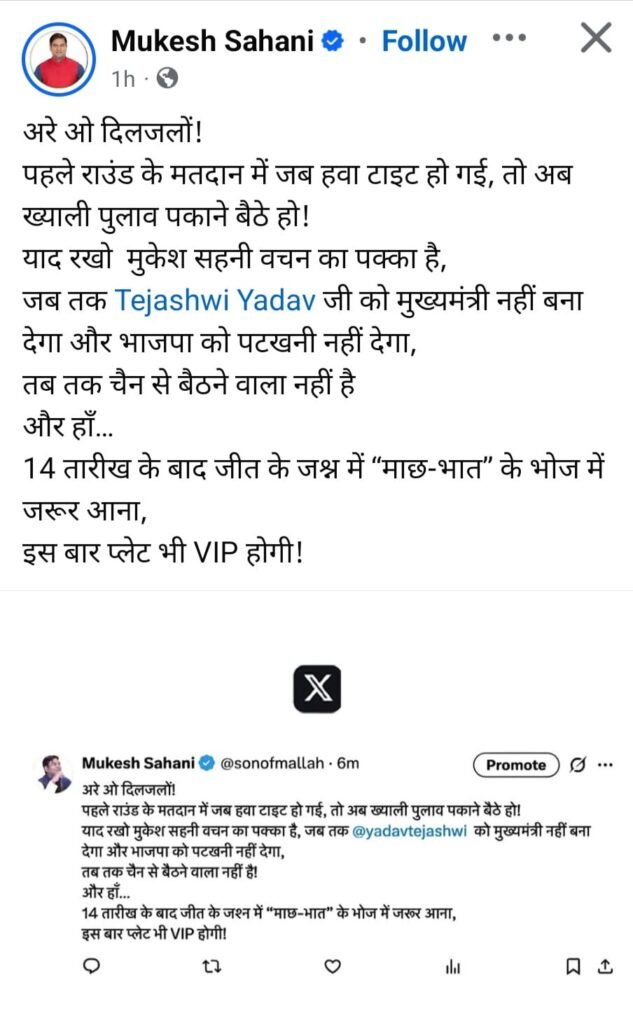Image resolution: width=633 pixels, height=1024 pixels.
Task: Open the @yadavtejashwi mention link
Action: point(410,831)
